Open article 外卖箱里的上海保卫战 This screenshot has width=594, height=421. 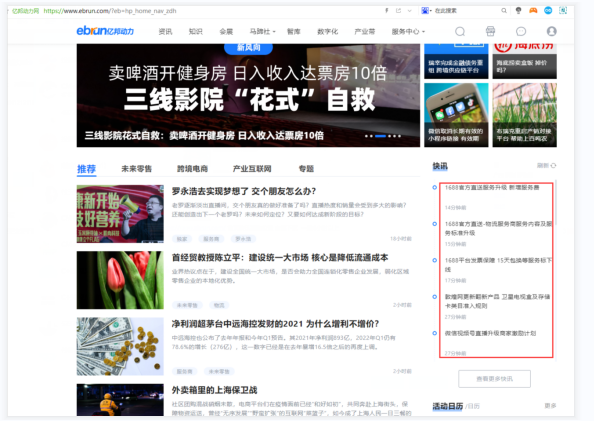(x=214, y=390)
